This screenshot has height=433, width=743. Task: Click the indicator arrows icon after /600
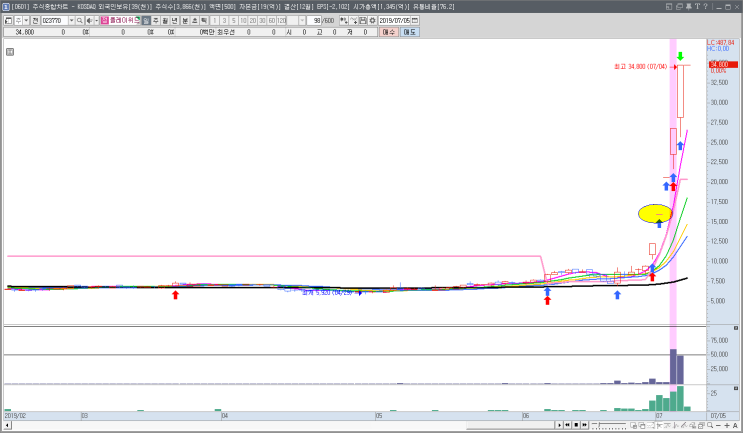pyautogui.click(x=344, y=20)
